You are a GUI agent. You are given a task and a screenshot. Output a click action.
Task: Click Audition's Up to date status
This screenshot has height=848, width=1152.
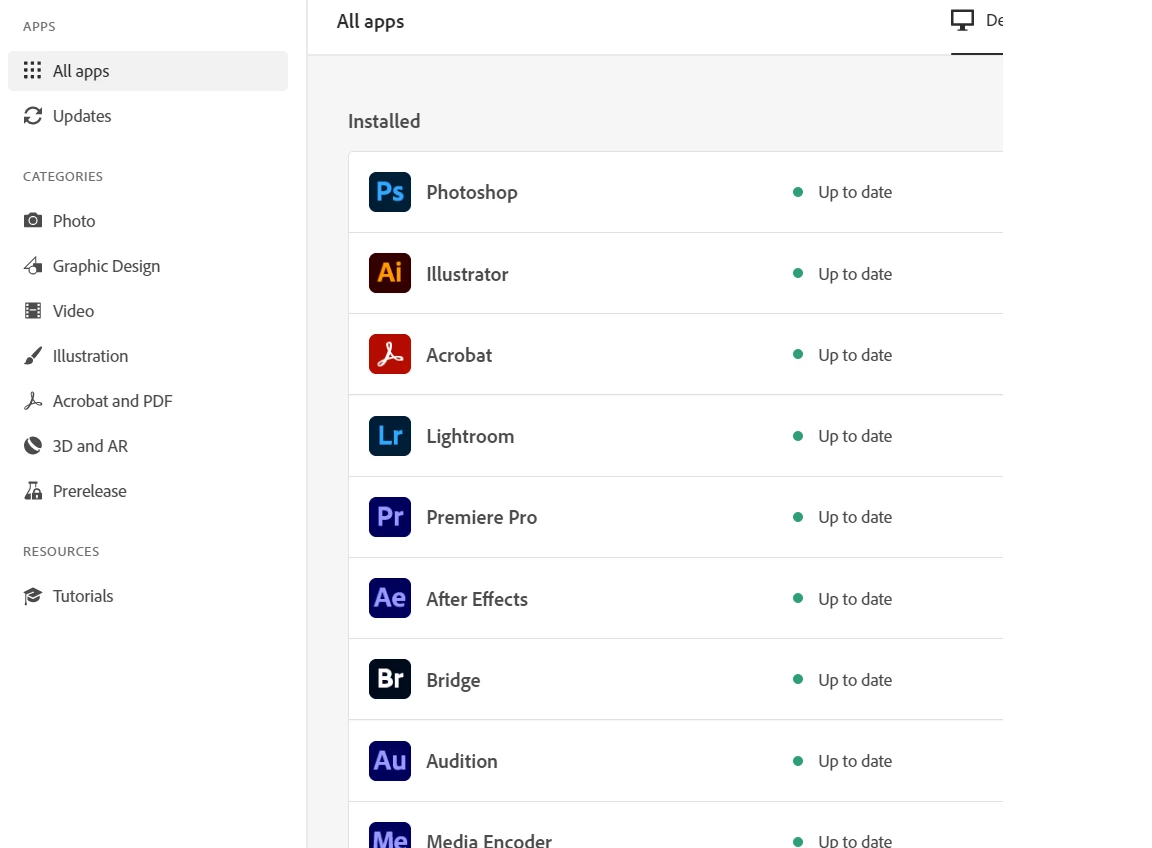click(x=843, y=761)
